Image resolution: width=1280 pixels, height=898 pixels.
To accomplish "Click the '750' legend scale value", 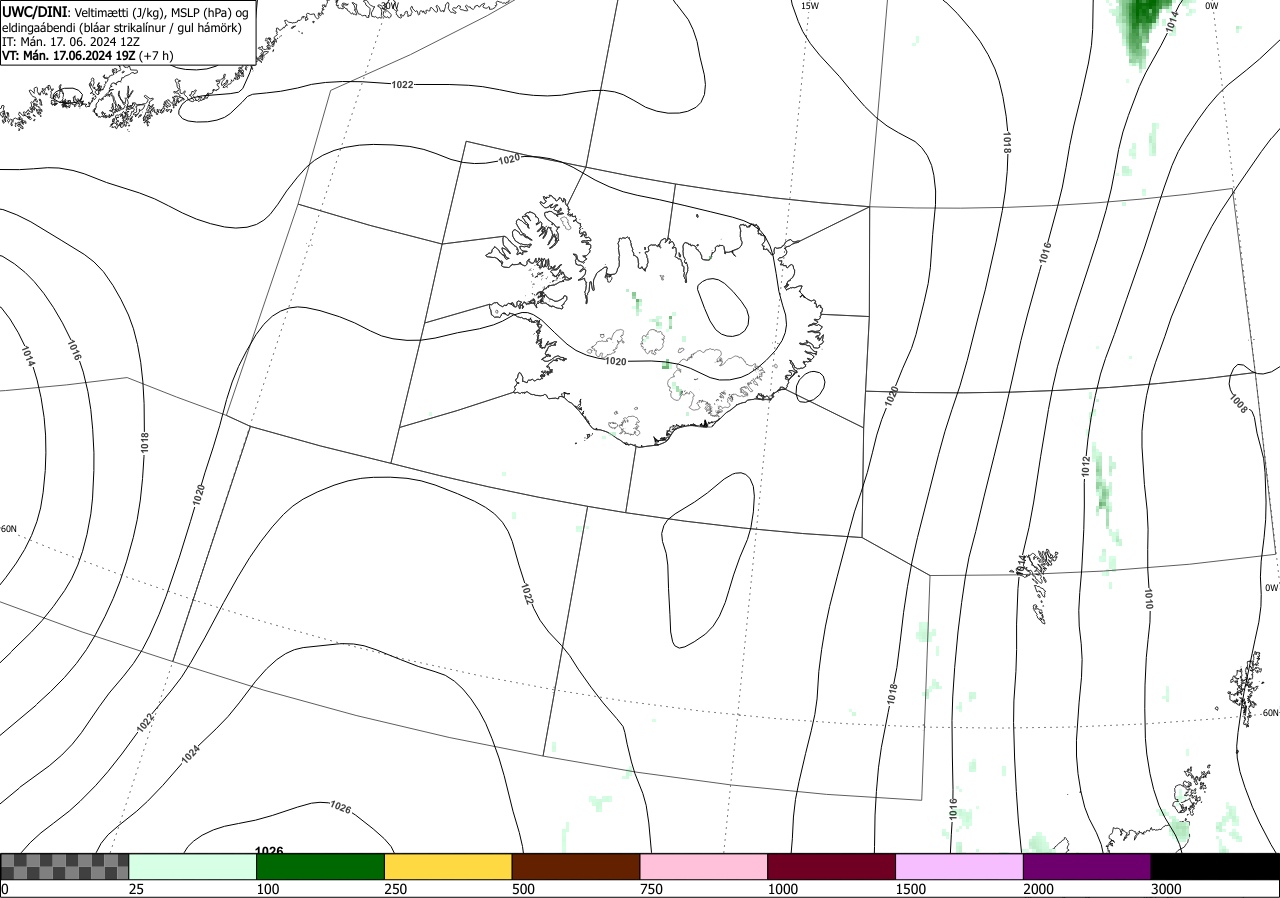I will point(651,889).
